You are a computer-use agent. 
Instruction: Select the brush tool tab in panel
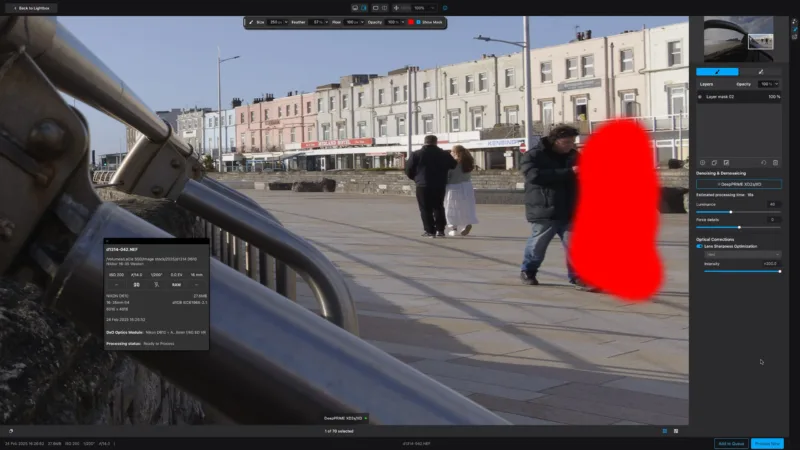pos(717,72)
